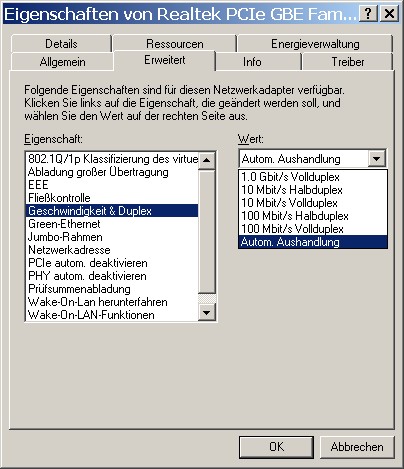Select PHY autom. deaktivieren property
The image size is (404, 469).
click(x=112, y=276)
